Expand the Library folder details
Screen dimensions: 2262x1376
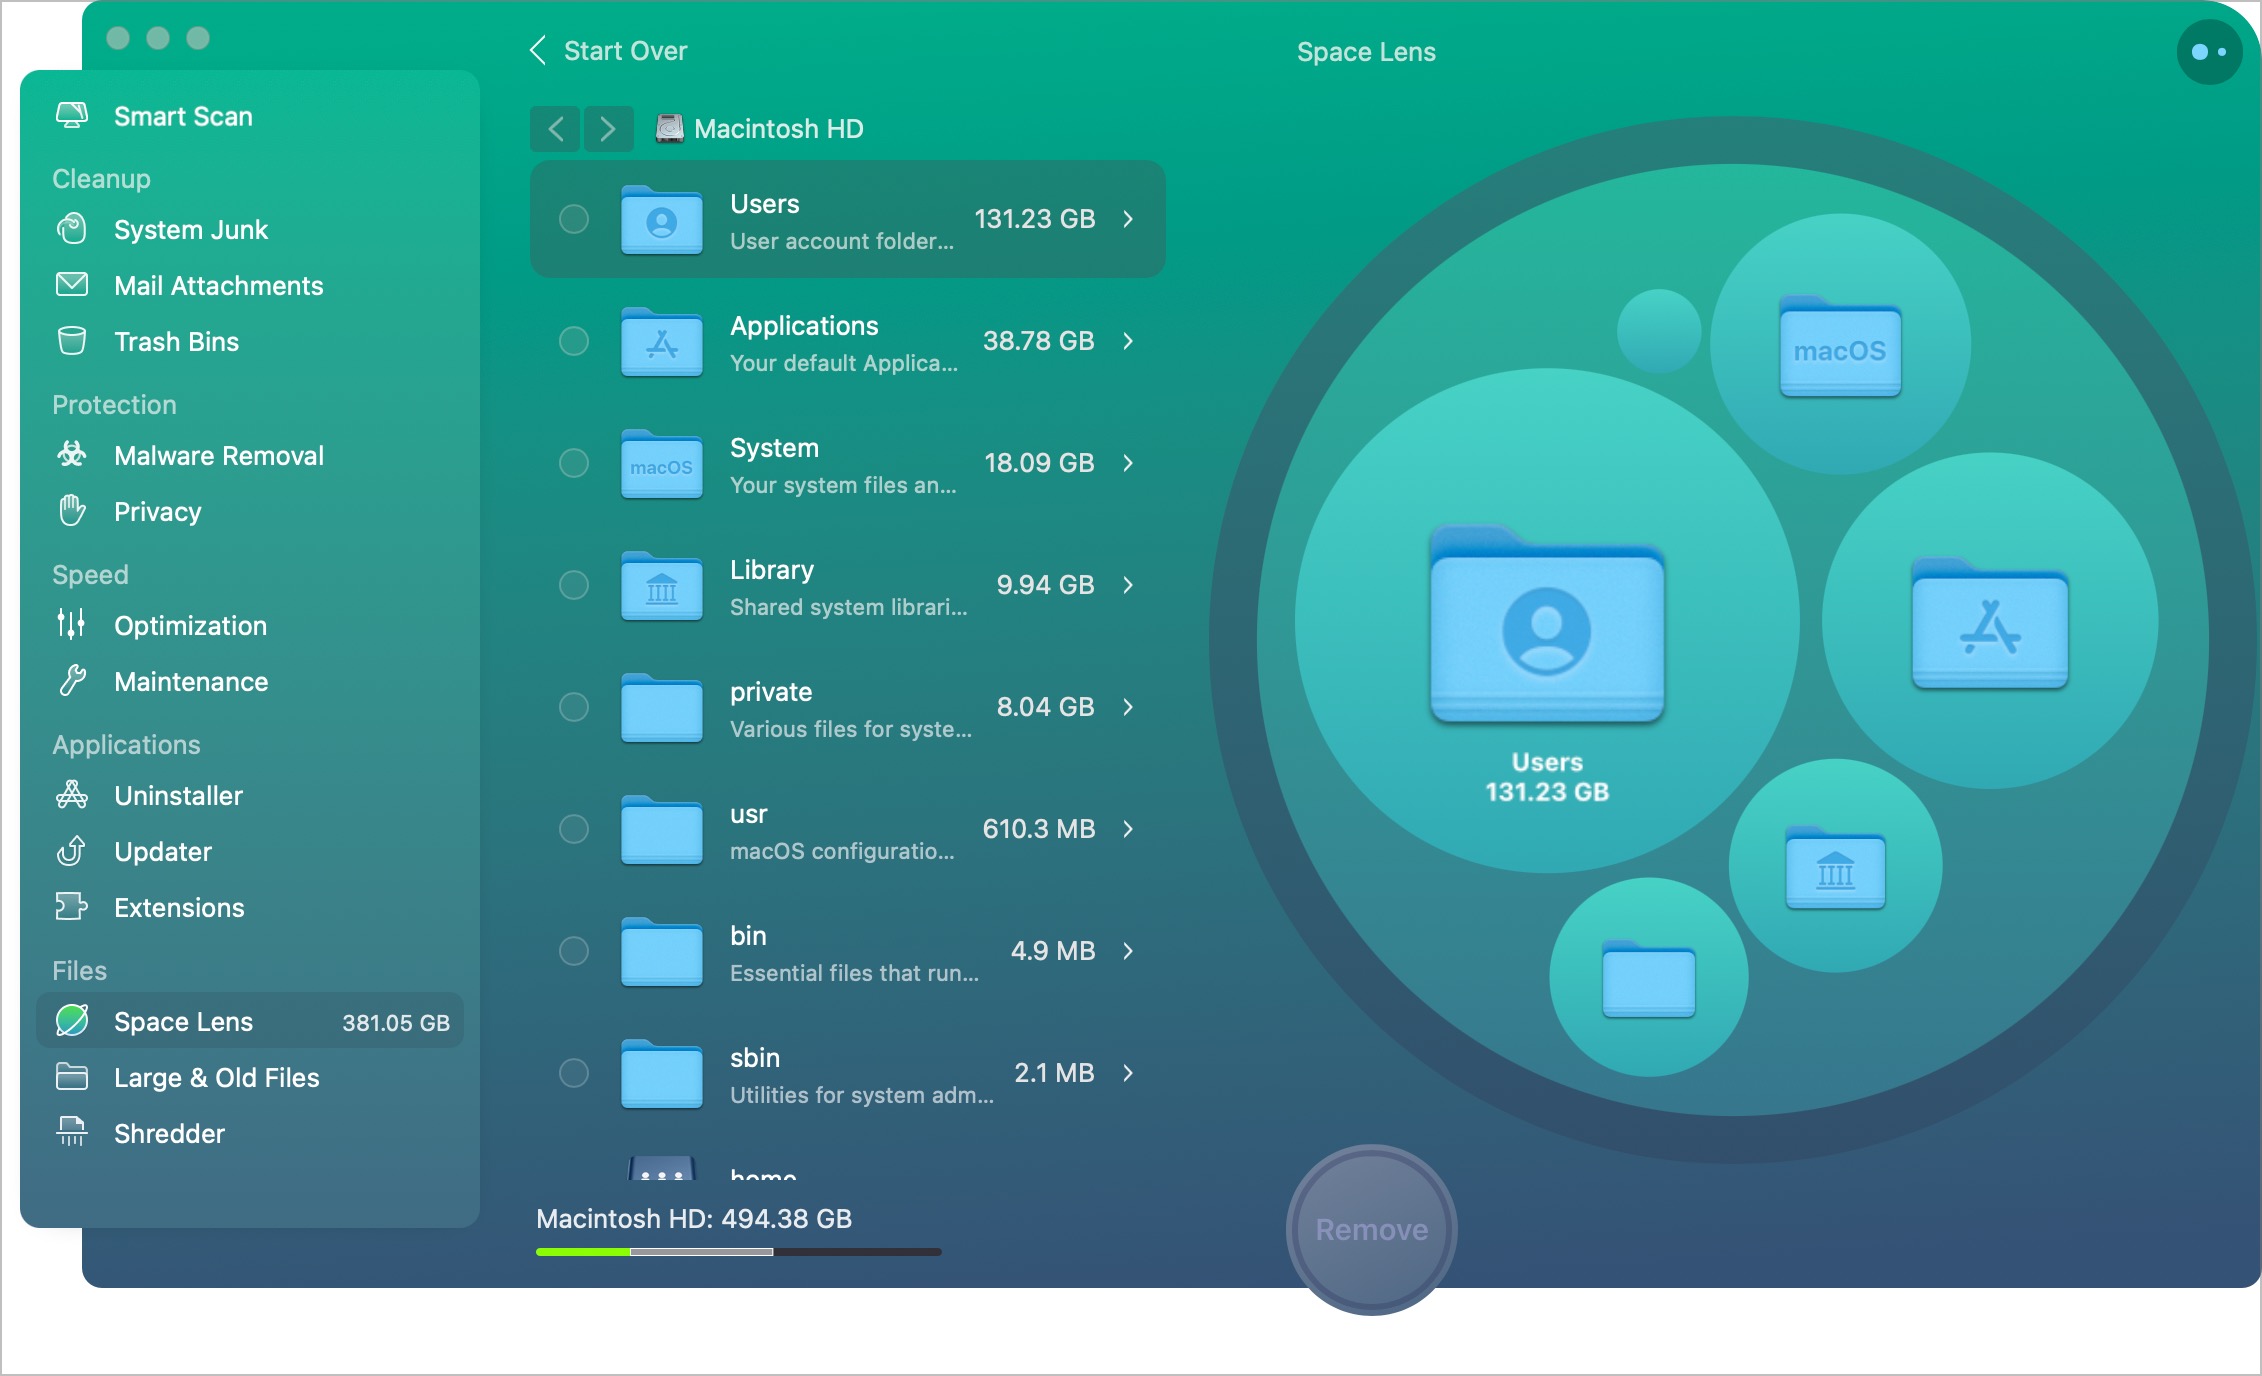(1128, 585)
